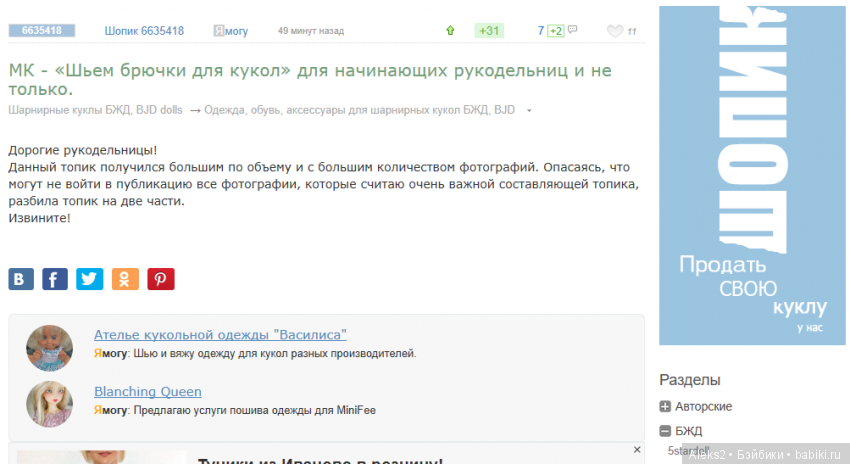The height and width of the screenshot is (464, 850).
Task: Click Blanching Queen avatar thumbnail
Action: pyautogui.click(x=49, y=403)
